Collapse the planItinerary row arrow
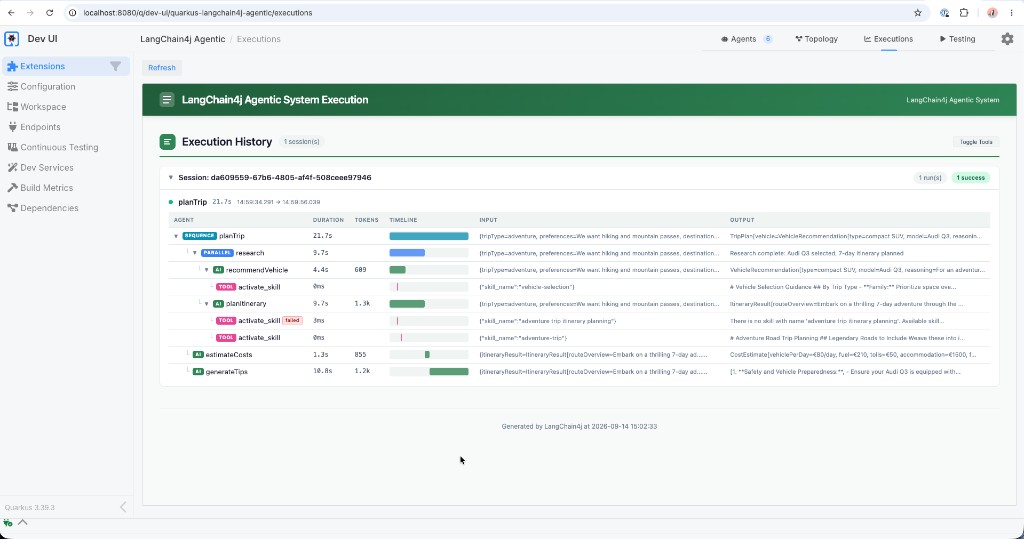1024x539 pixels. 206,304
